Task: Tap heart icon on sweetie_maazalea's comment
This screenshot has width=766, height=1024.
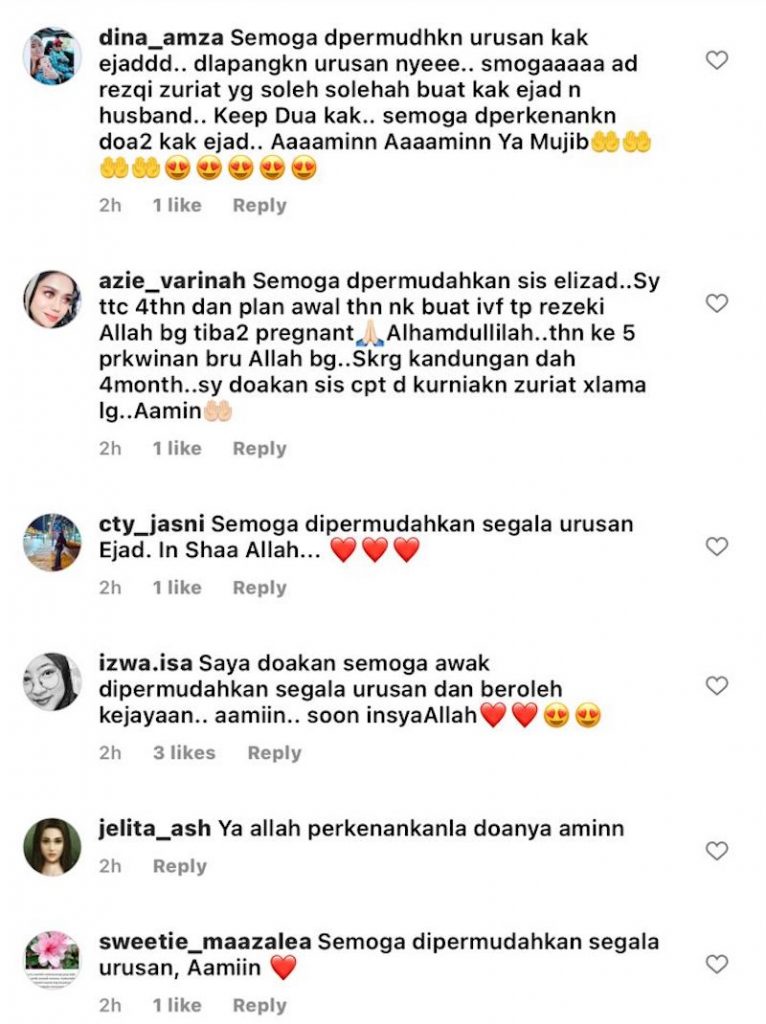Action: [x=717, y=964]
